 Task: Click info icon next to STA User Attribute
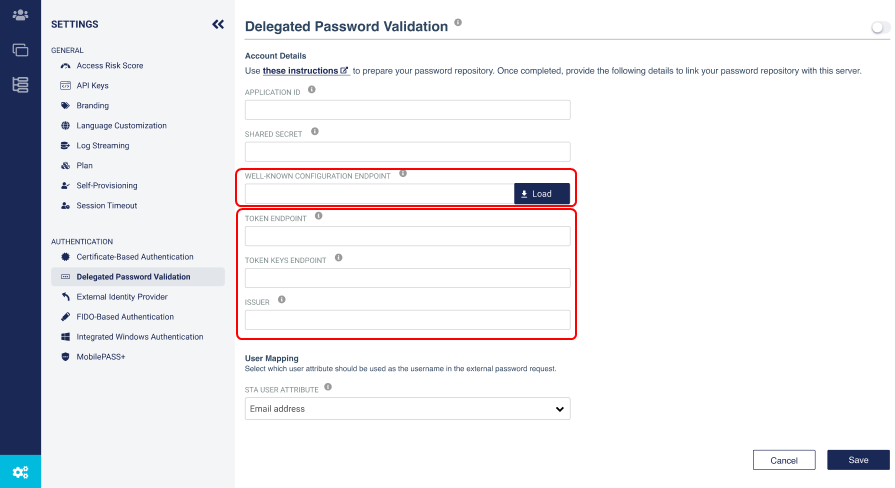[x=328, y=387]
